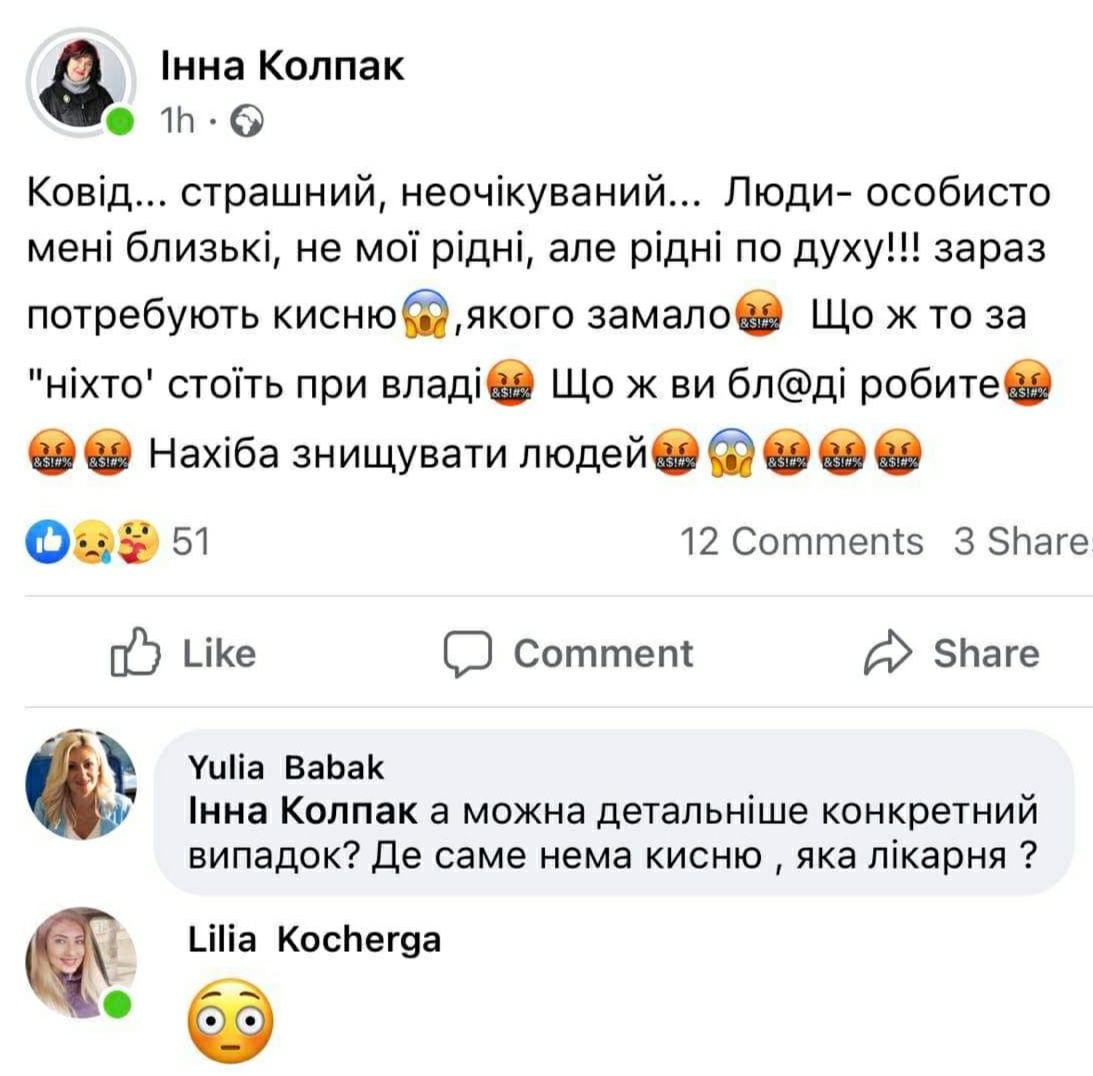This screenshot has height=1076, width=1093.
Task: Open Lilia Kocherga's profile picture
Action: (x=82, y=962)
